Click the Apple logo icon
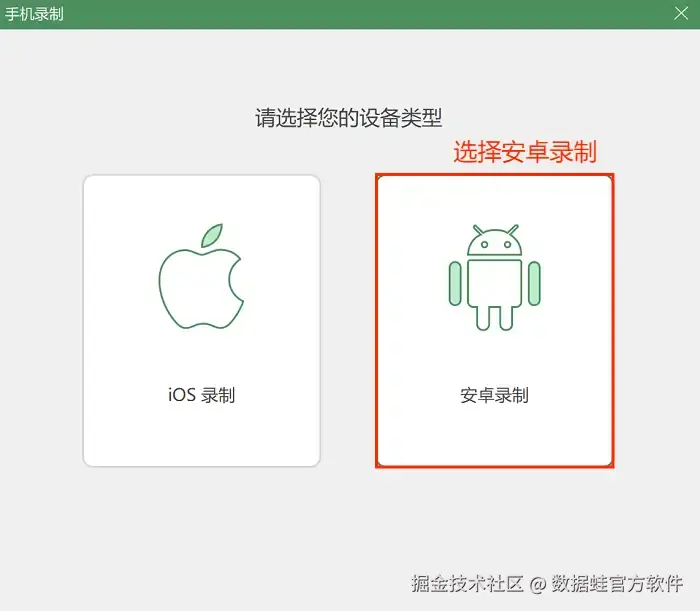 pyautogui.click(x=201, y=276)
